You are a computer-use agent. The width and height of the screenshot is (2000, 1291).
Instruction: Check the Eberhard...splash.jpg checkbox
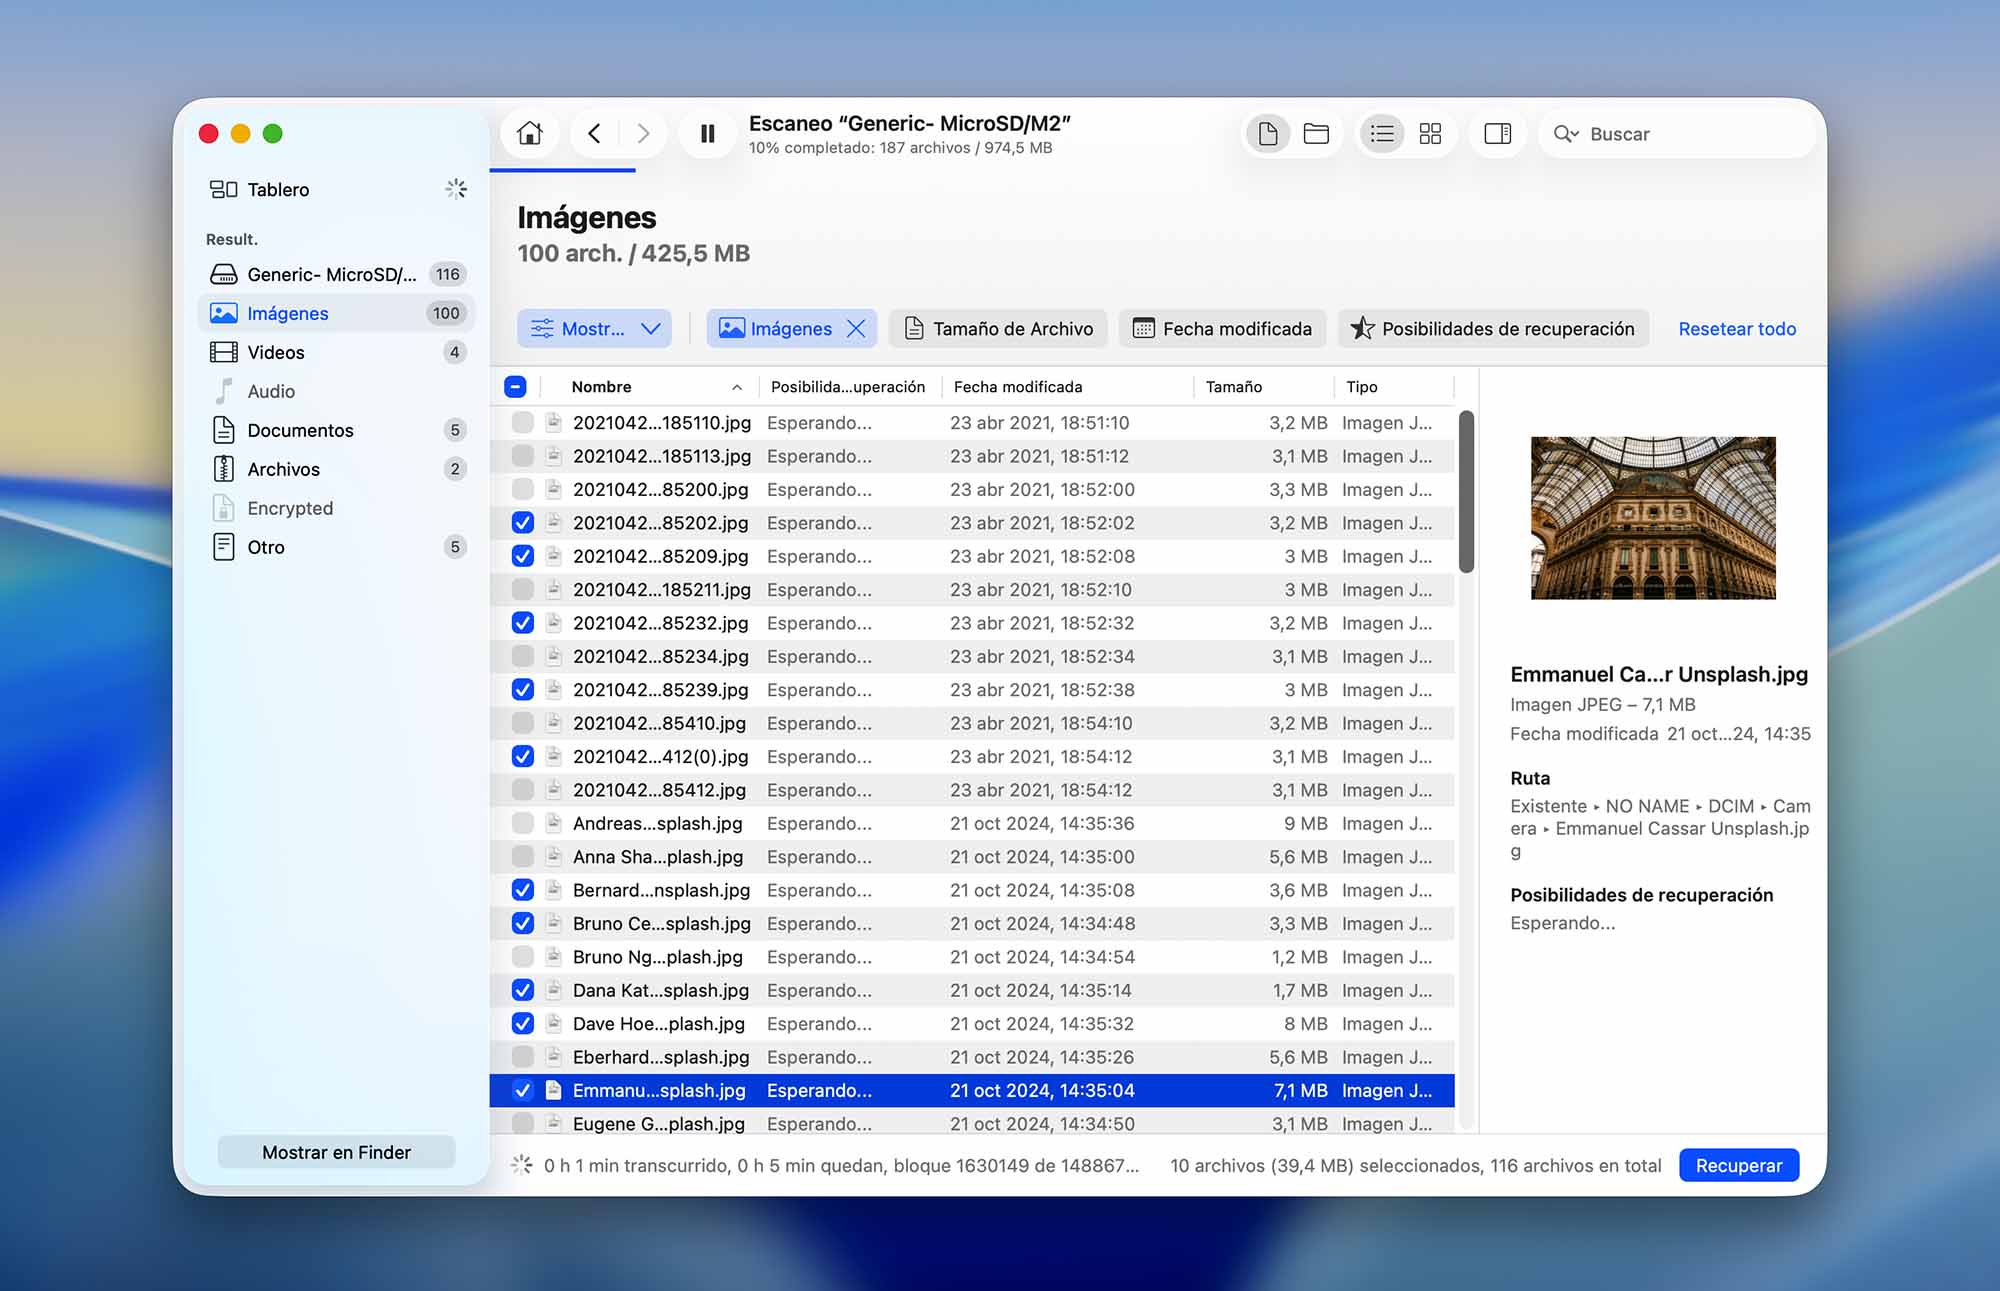(x=522, y=1057)
